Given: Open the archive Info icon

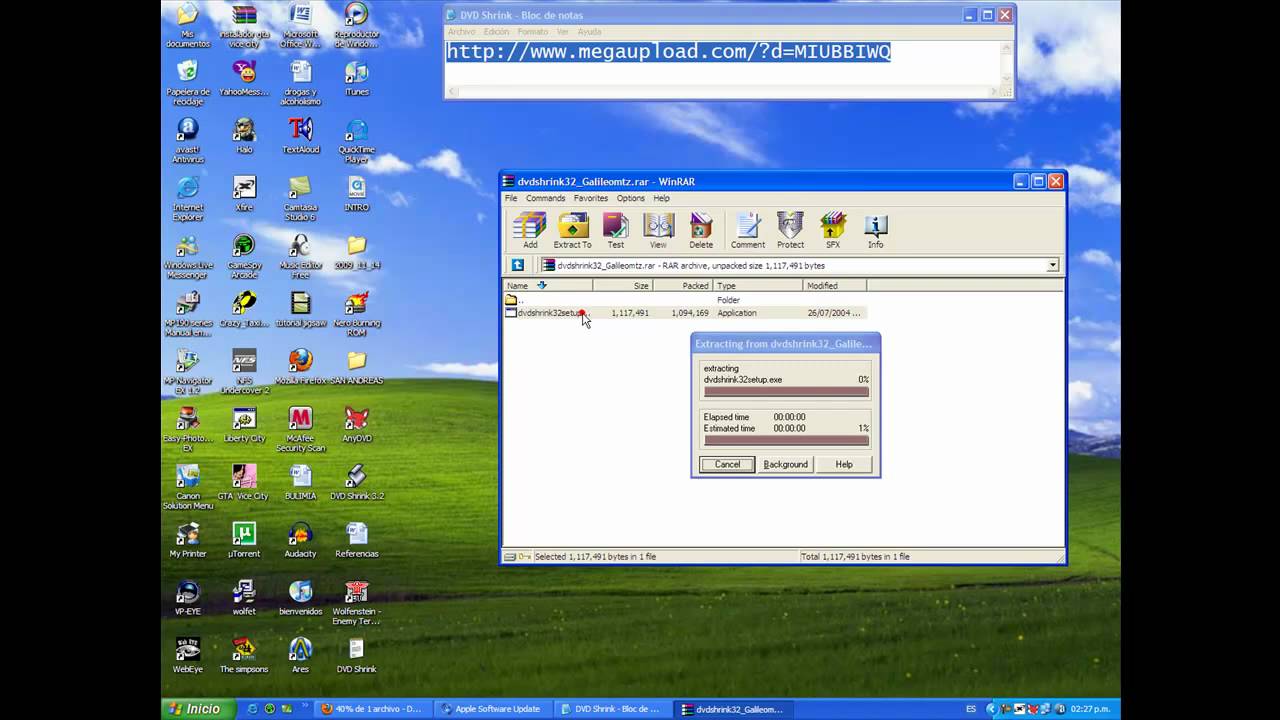Looking at the screenshot, I should coord(875,230).
